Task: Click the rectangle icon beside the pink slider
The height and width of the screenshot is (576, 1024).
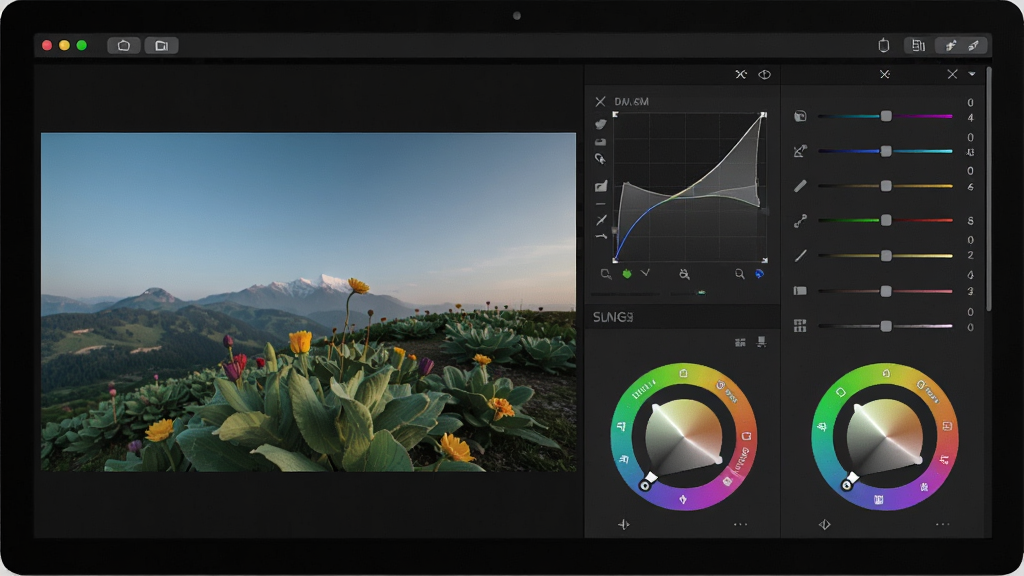Action: [800, 291]
